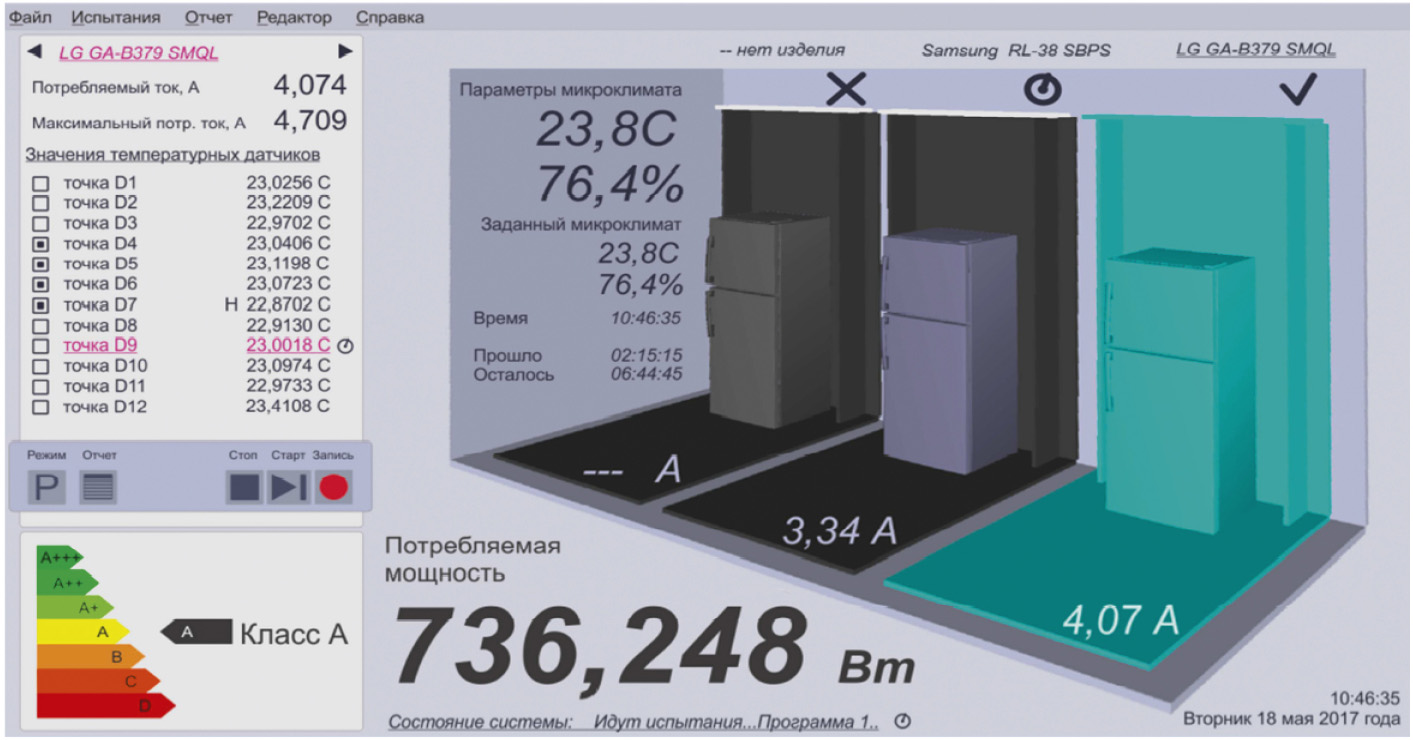Click the 4,709 maximum current value
The height and width of the screenshot is (740, 1413).
point(310,121)
